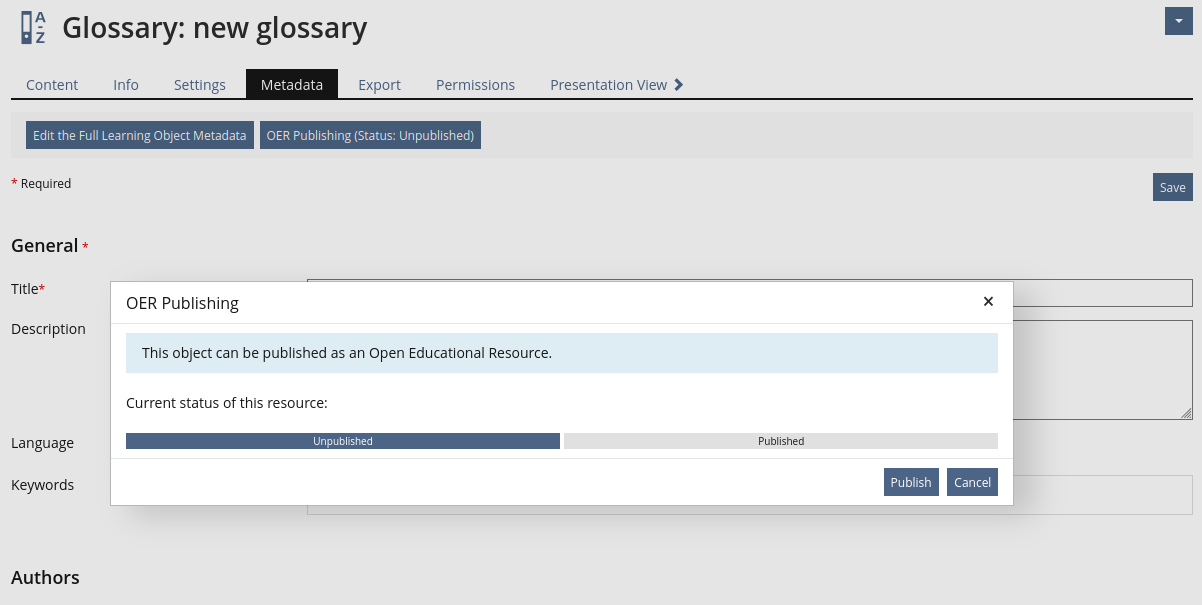Switch to the Content tab

tap(52, 85)
